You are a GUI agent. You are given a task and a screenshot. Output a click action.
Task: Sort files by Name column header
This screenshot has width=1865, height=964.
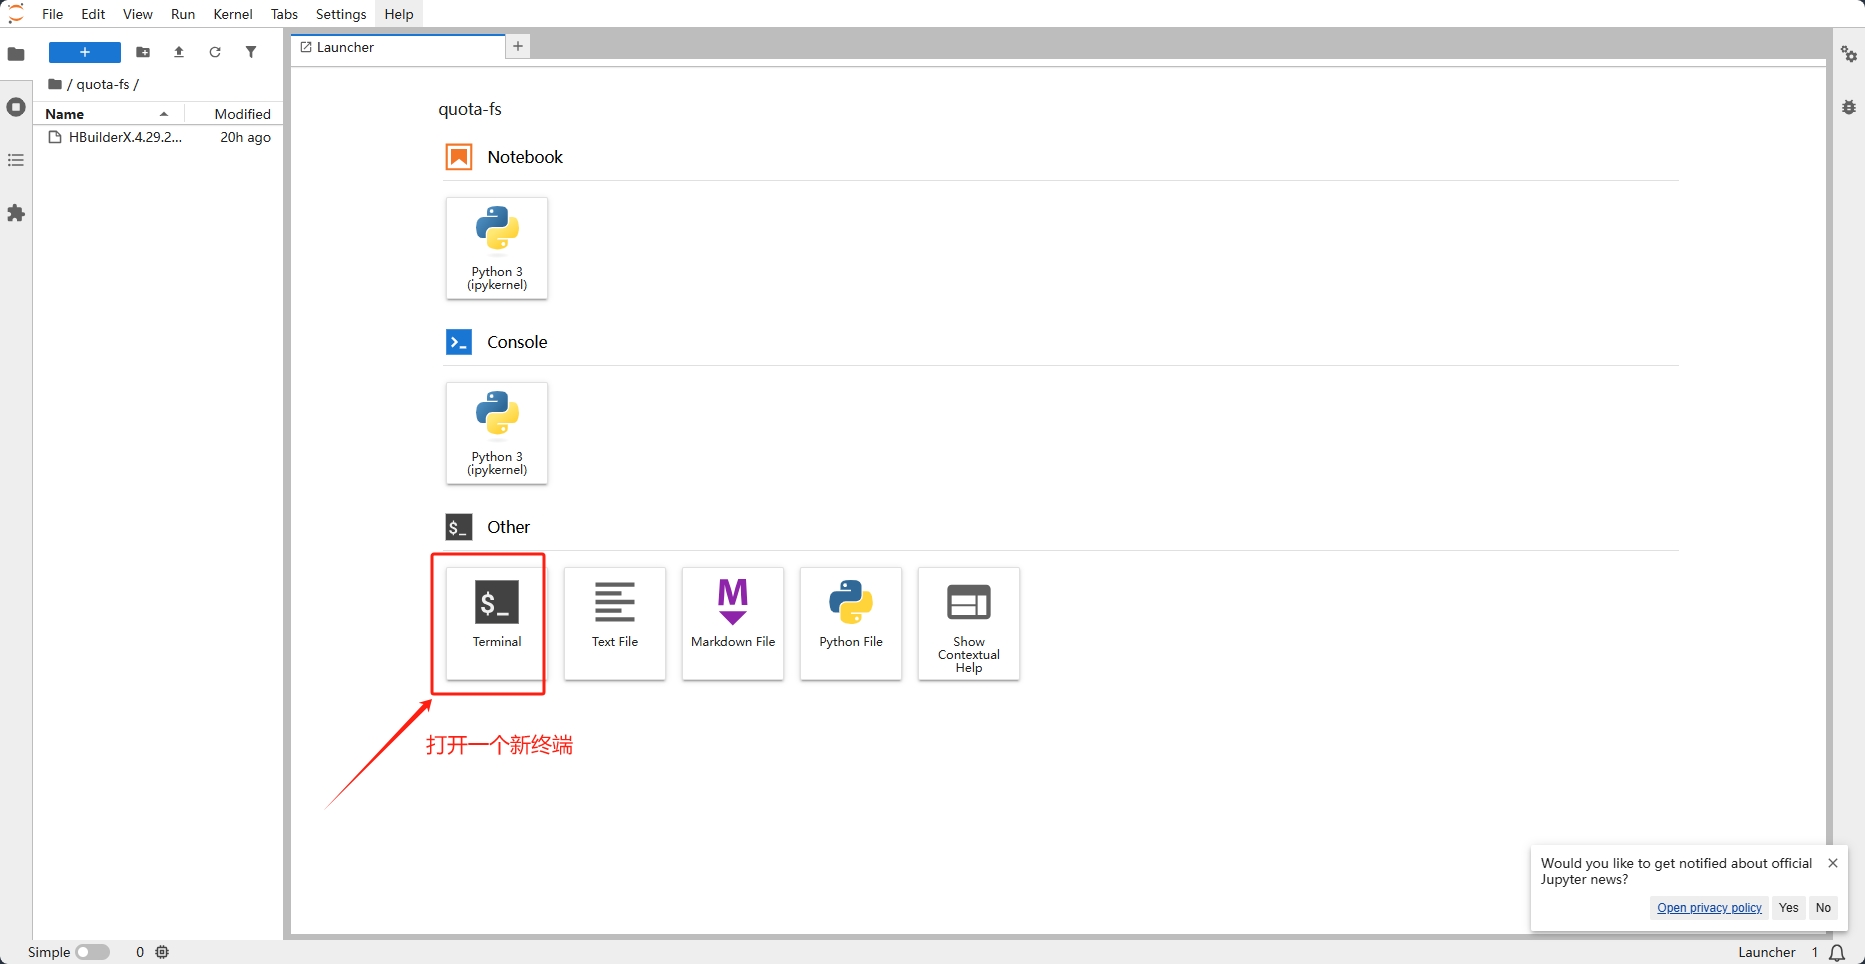point(109,114)
